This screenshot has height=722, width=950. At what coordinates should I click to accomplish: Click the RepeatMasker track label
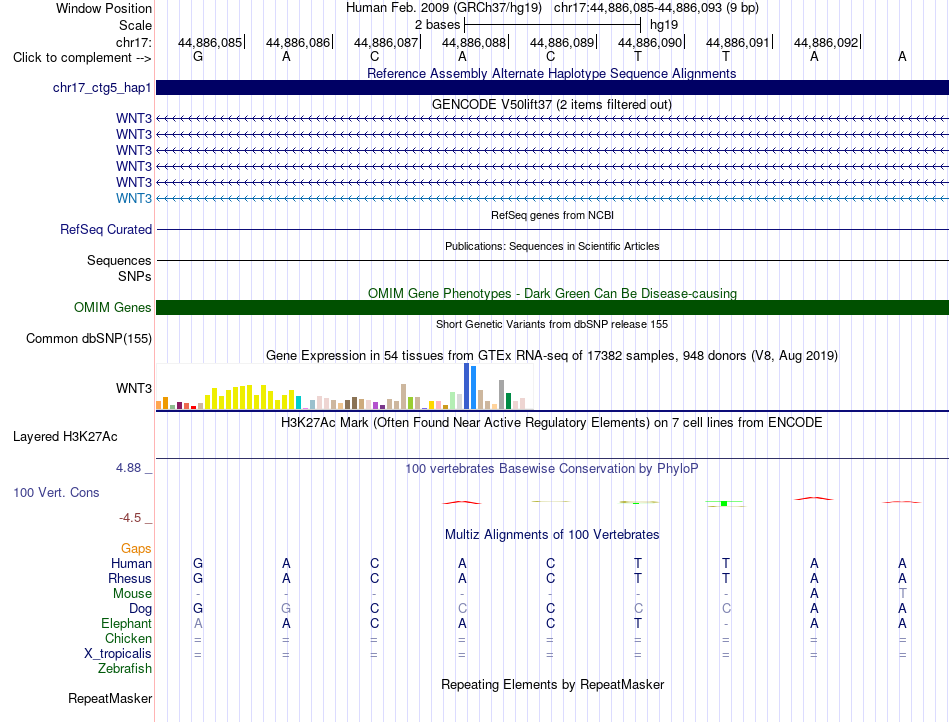(110, 698)
